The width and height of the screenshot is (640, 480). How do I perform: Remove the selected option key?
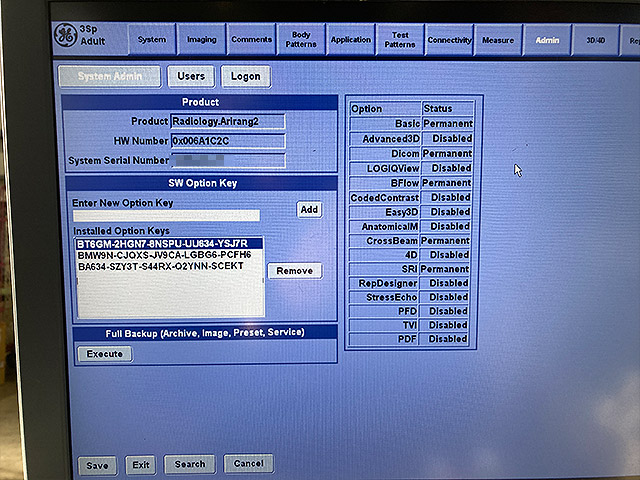click(295, 271)
